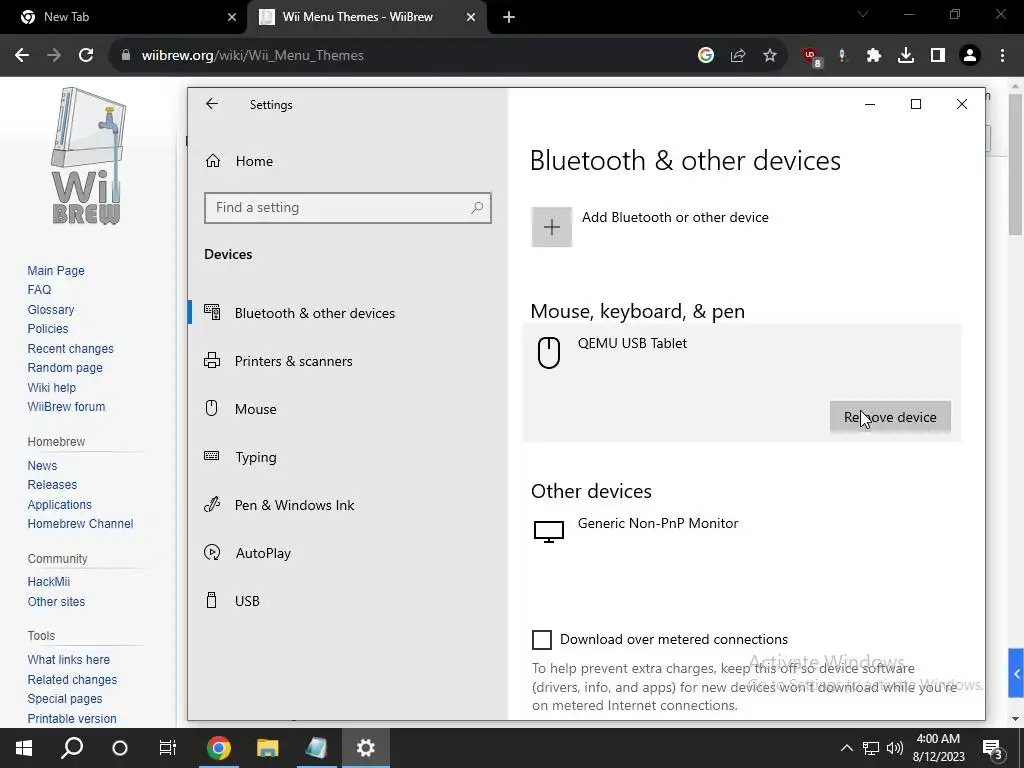Click the share page icon in address bar
1024x768 pixels.
tap(738, 56)
